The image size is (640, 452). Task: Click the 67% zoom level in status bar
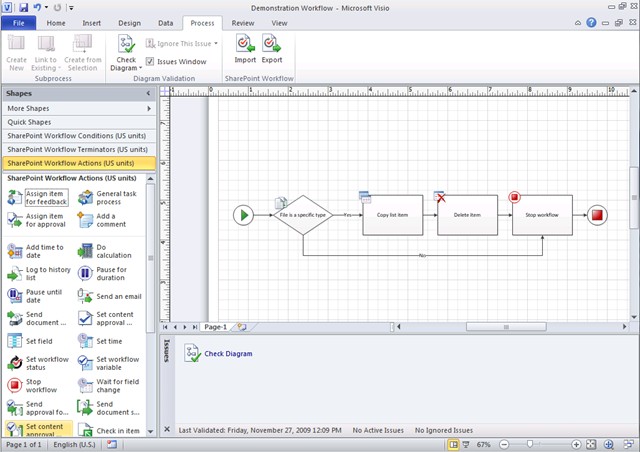[x=483, y=444]
